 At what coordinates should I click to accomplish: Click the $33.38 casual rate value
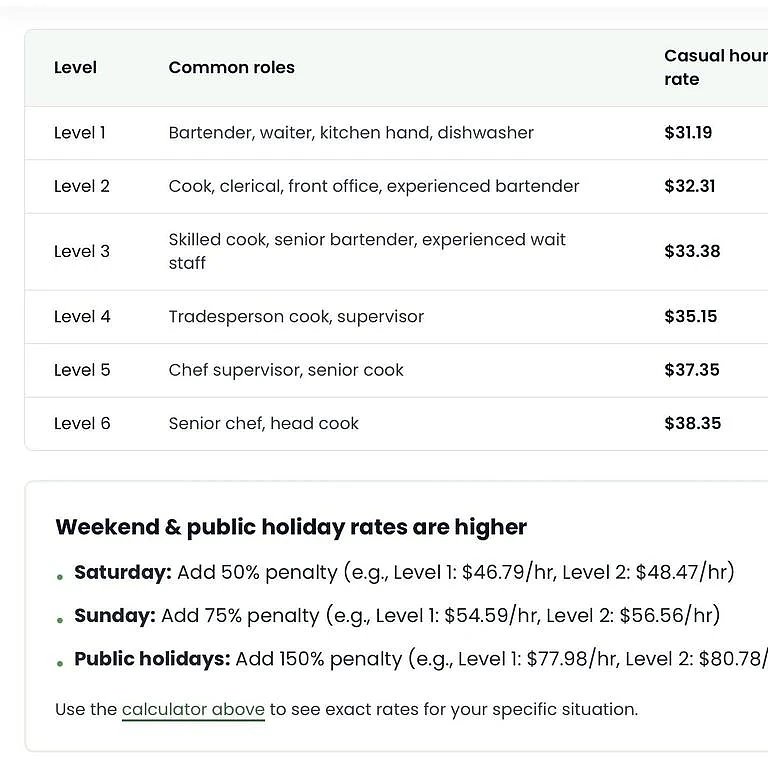click(x=692, y=251)
